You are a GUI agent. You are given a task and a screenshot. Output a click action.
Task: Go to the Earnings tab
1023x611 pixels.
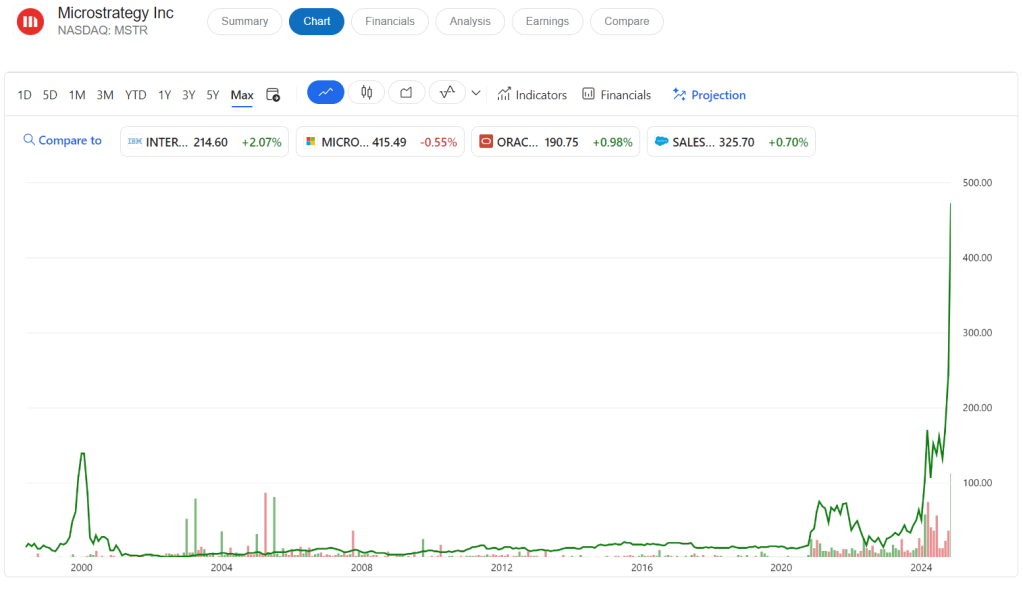click(547, 21)
